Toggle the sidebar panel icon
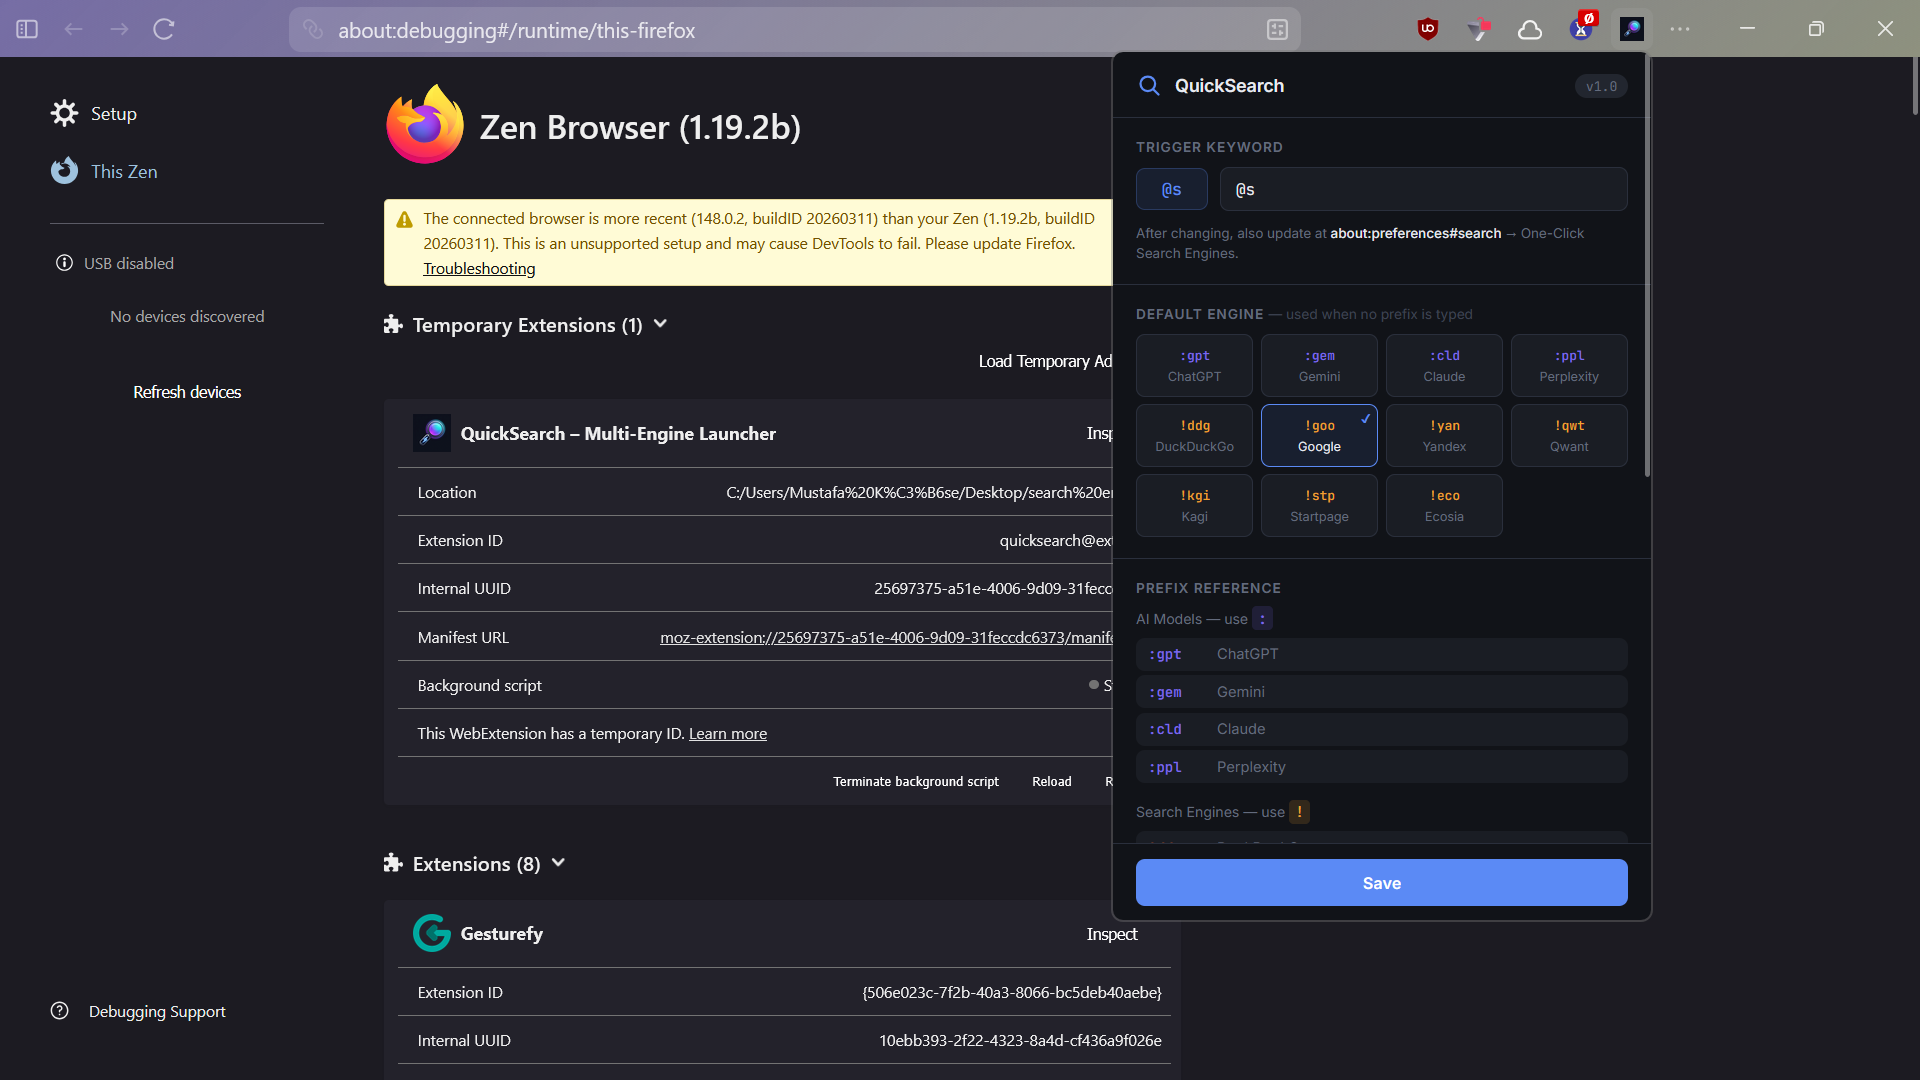Viewport: 1920px width, 1080px height. 27,29
